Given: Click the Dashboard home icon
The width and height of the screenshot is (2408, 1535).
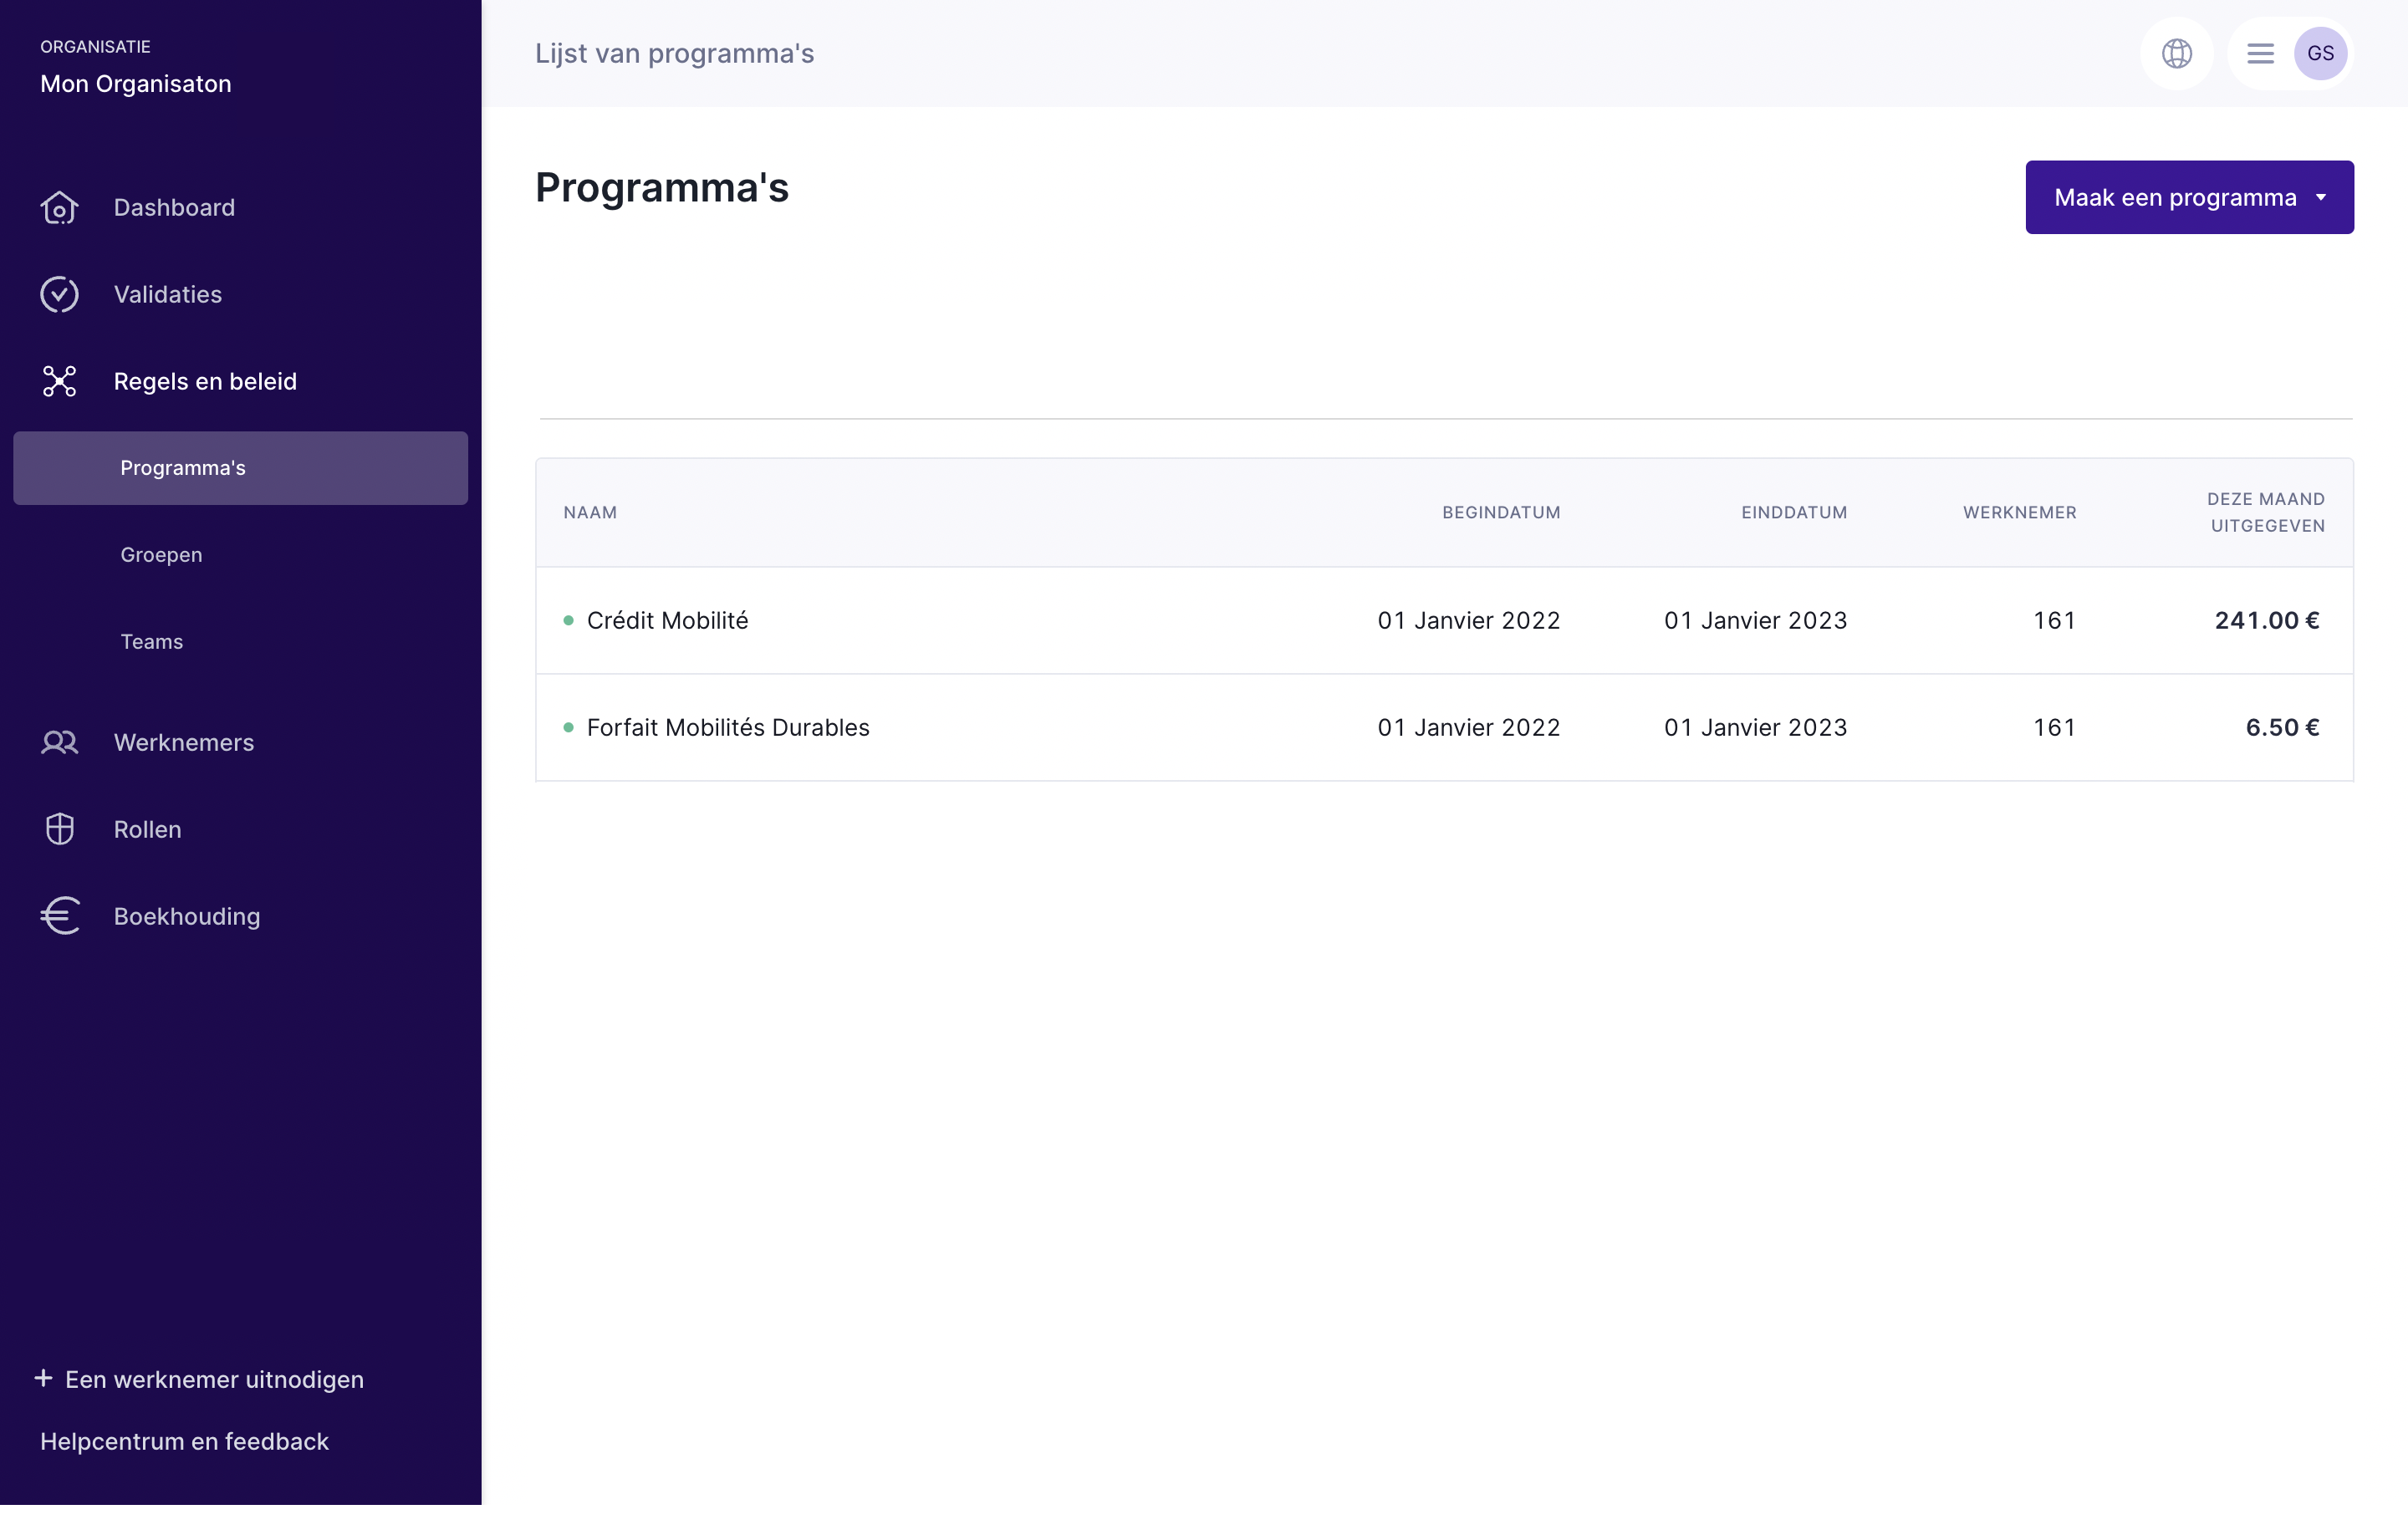Looking at the screenshot, I should point(59,208).
